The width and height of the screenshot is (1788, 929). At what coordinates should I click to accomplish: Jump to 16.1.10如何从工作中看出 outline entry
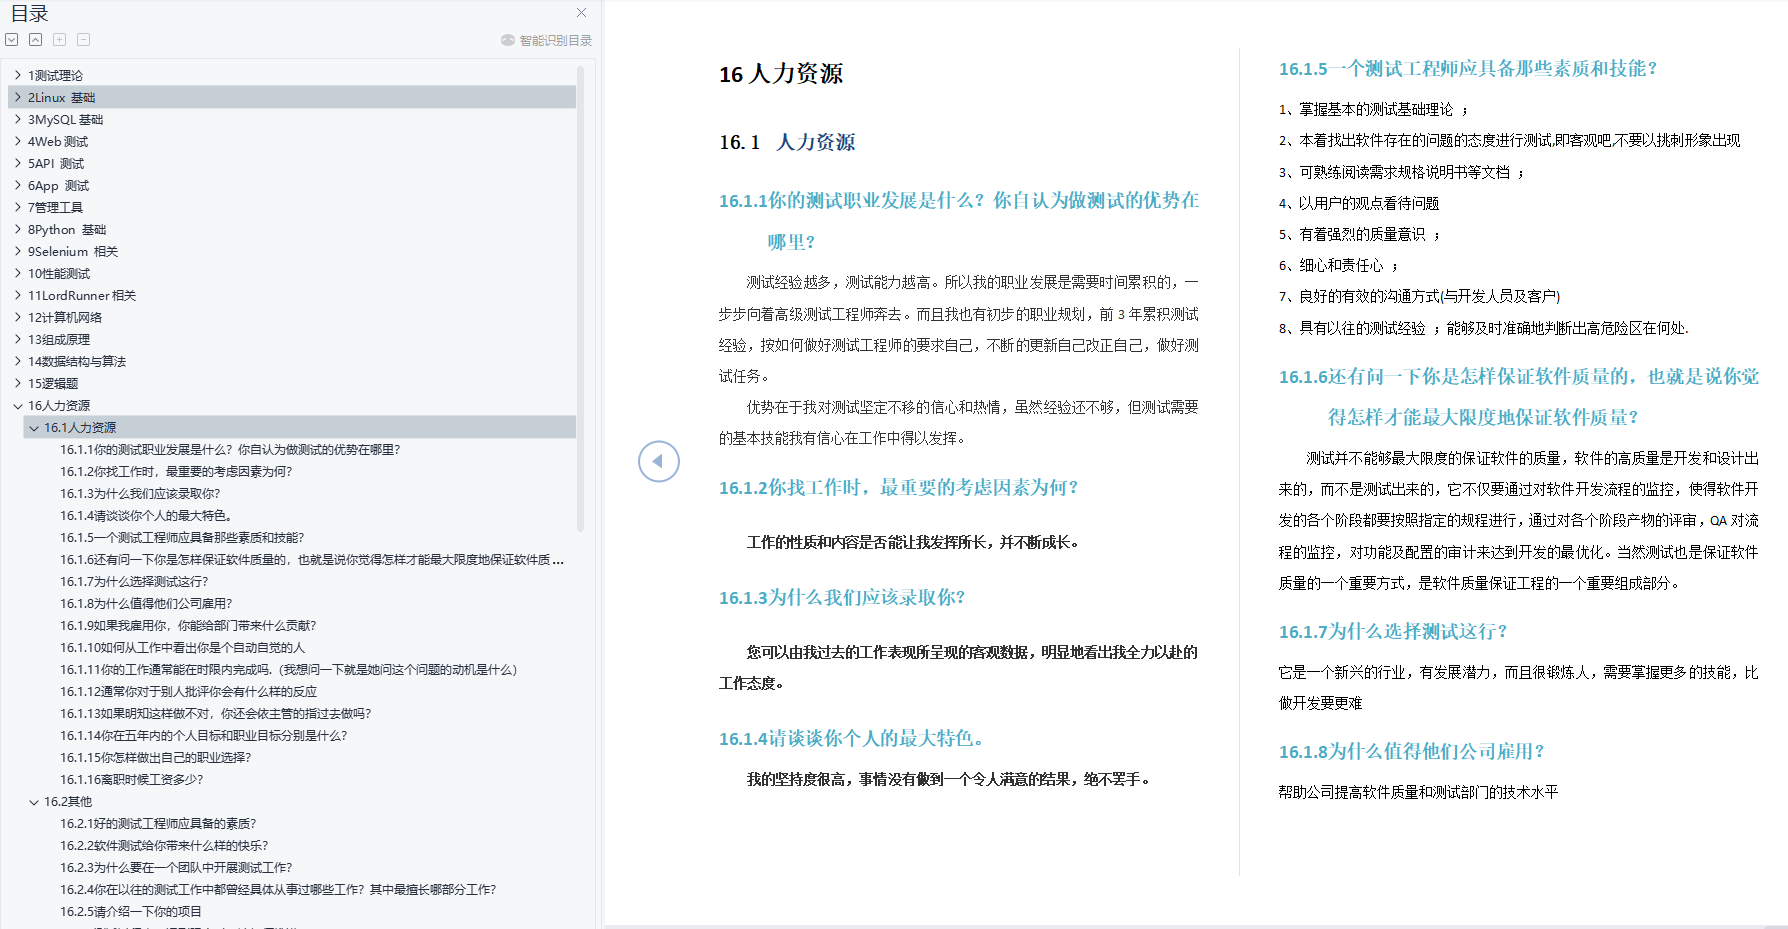183,648
